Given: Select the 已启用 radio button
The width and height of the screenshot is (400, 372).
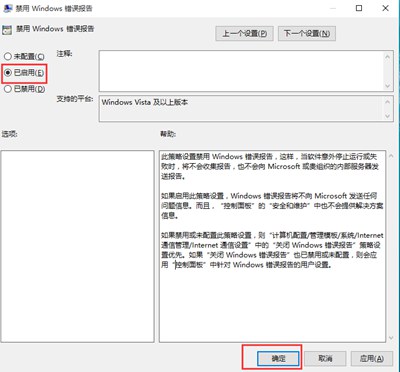Looking at the screenshot, I should point(24,73).
